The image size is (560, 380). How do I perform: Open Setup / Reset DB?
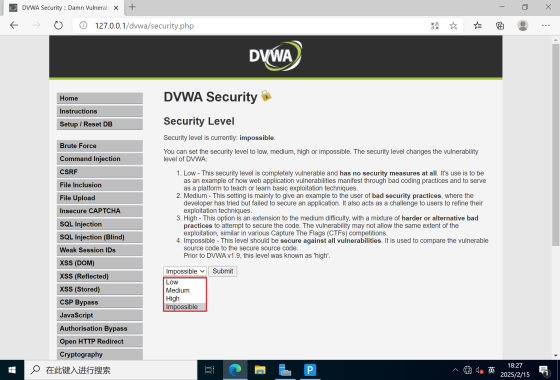[100, 124]
